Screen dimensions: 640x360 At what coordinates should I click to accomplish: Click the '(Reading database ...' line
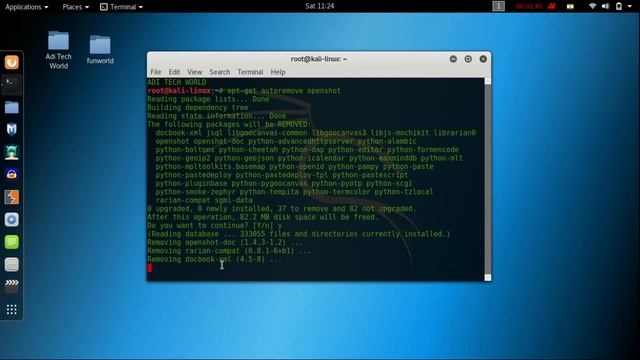point(299,234)
